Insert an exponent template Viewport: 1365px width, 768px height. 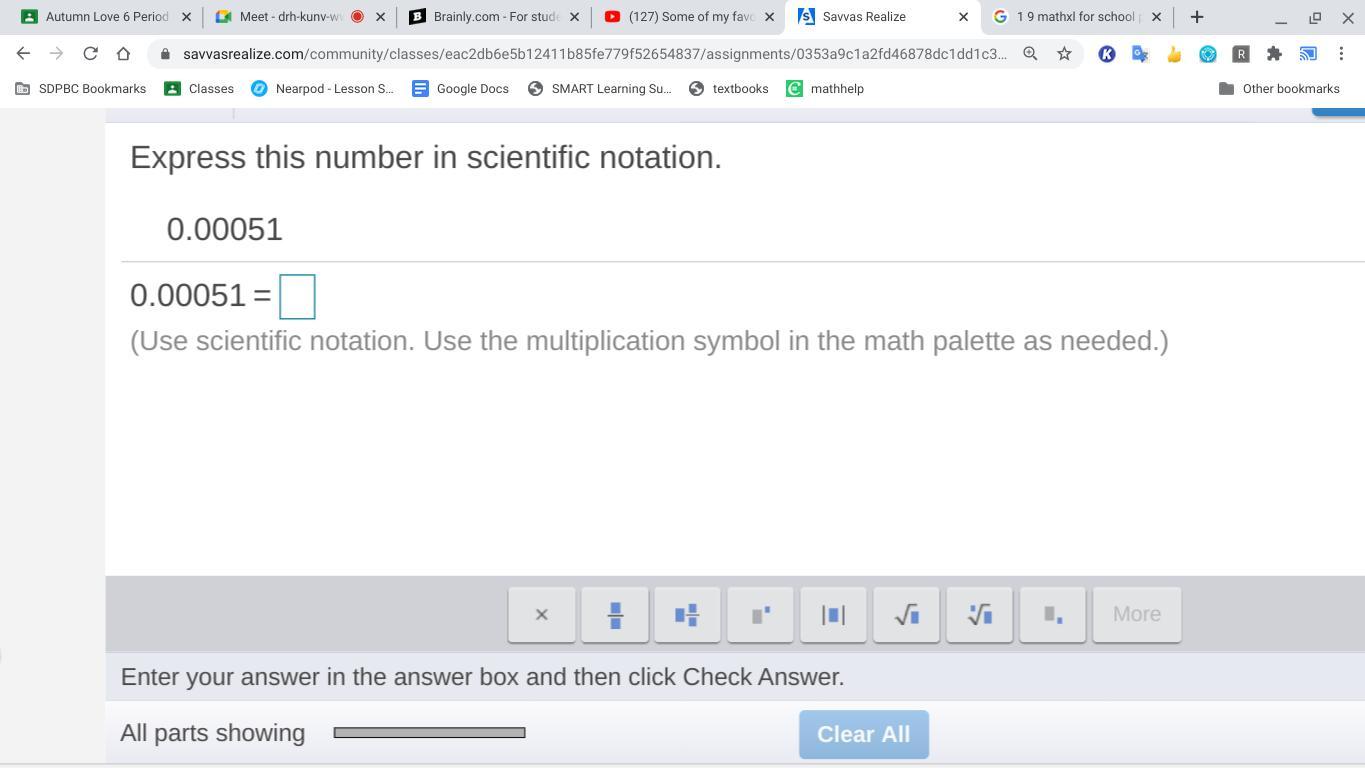click(760, 614)
